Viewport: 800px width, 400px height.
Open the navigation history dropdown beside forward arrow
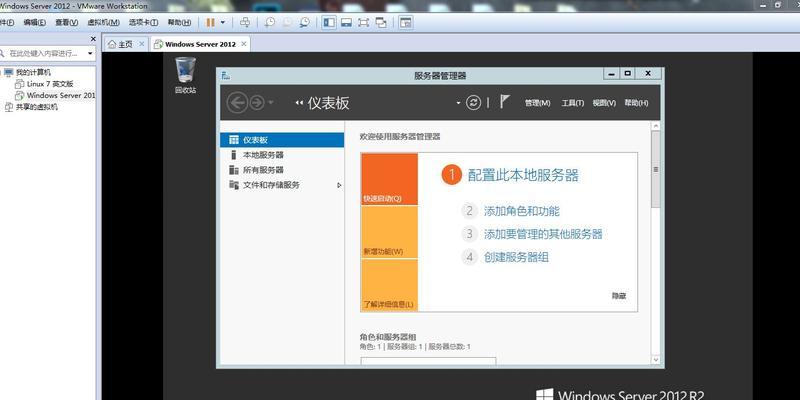(x=270, y=103)
